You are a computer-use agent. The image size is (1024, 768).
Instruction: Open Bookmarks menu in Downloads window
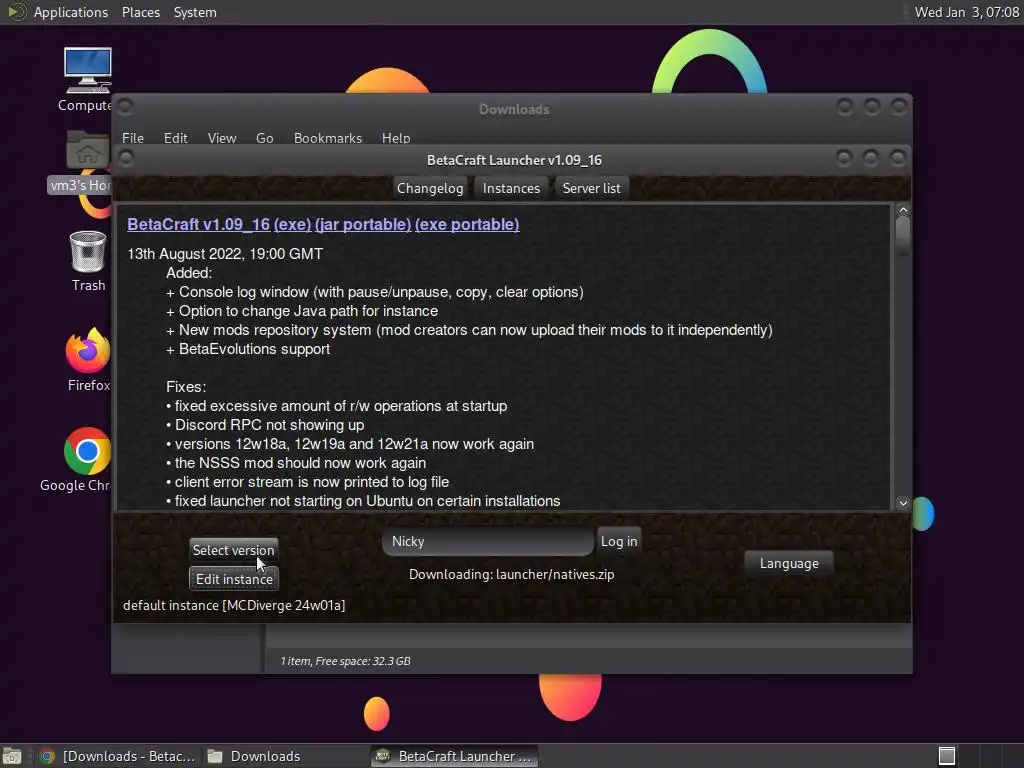point(328,138)
